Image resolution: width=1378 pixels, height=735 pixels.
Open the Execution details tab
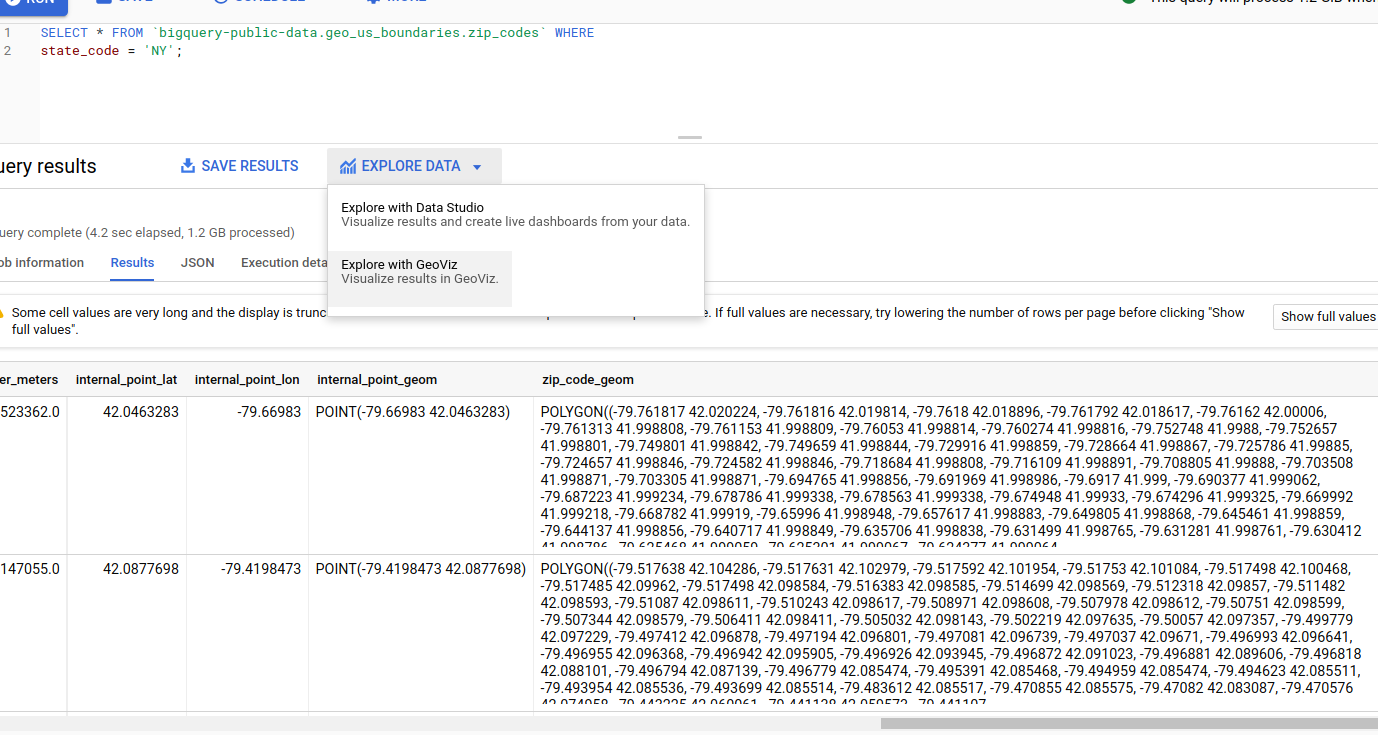coord(284,263)
